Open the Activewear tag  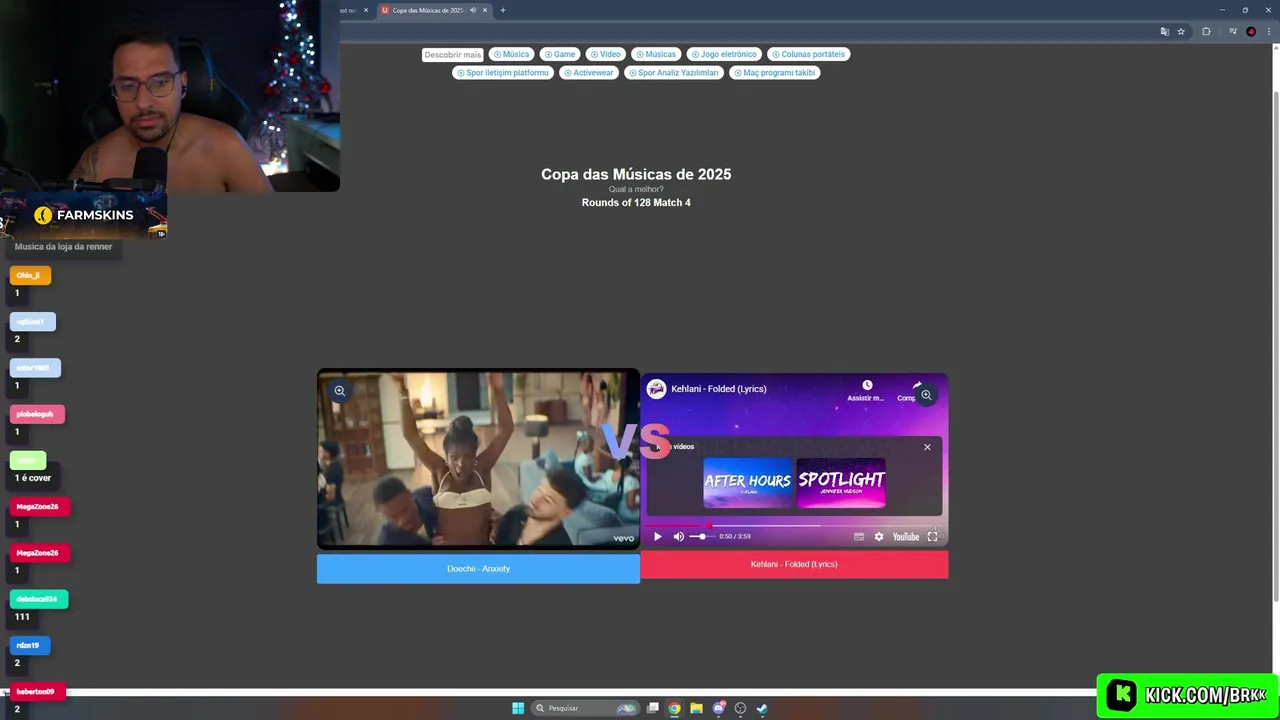pyautogui.click(x=588, y=73)
